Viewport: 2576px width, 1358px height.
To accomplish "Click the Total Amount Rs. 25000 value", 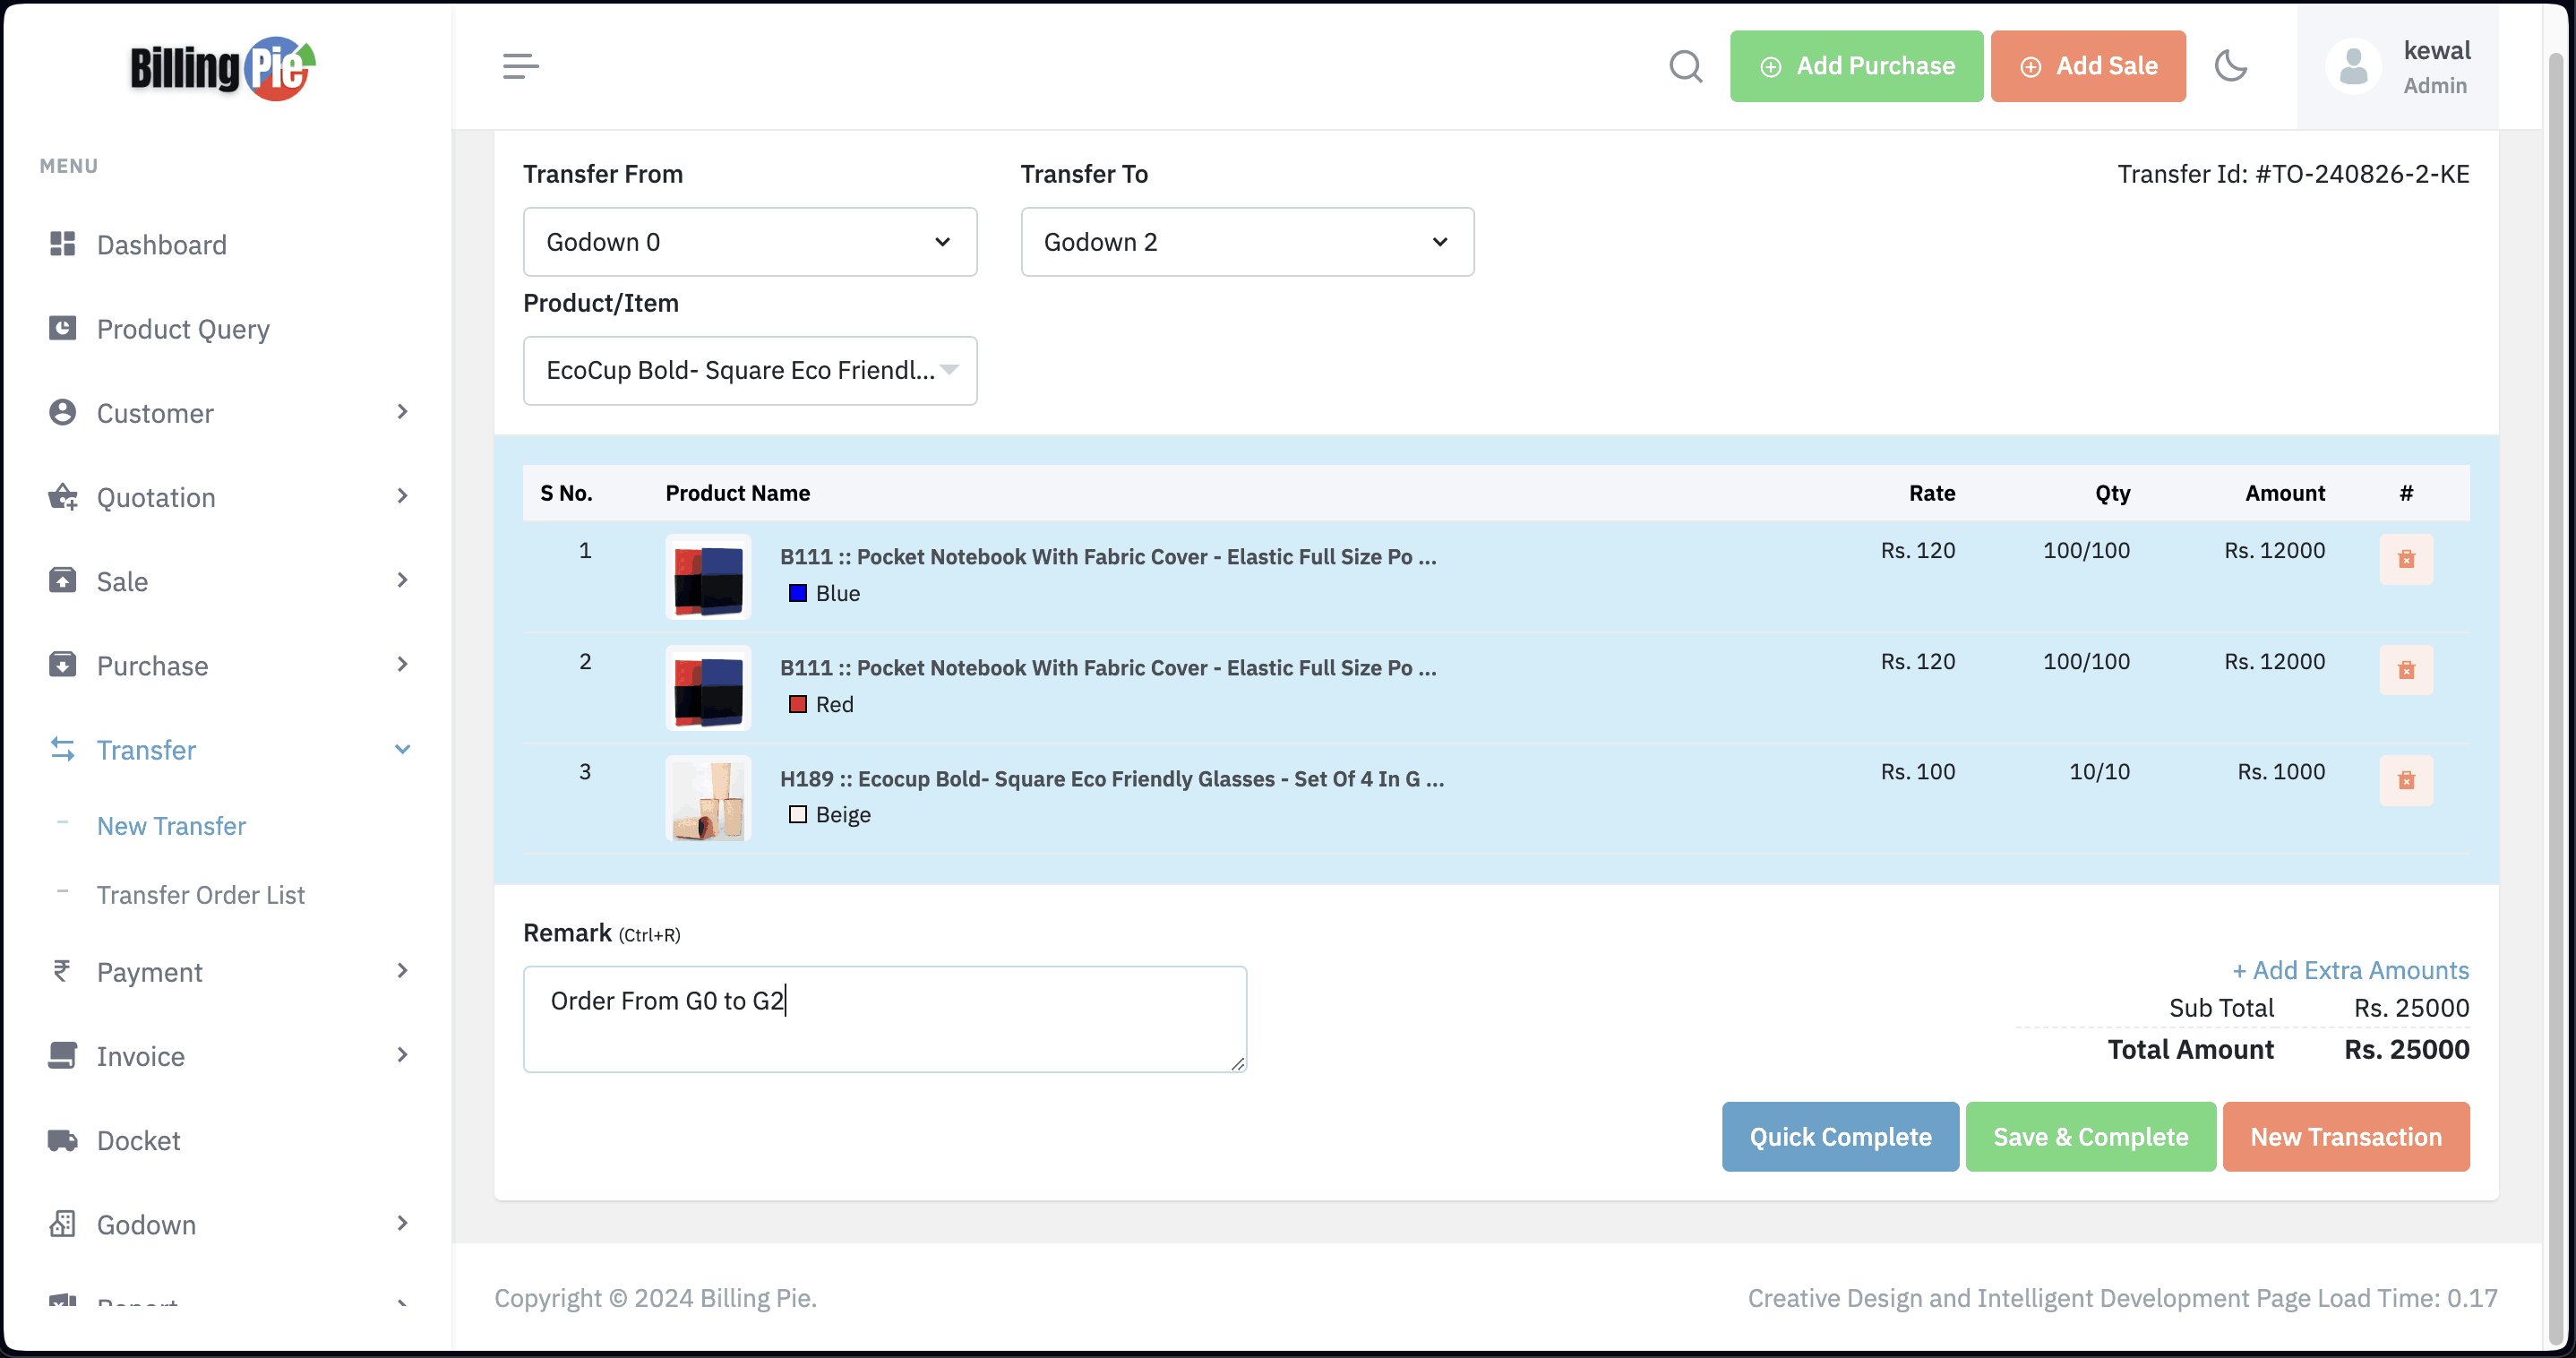I will [2407, 1049].
